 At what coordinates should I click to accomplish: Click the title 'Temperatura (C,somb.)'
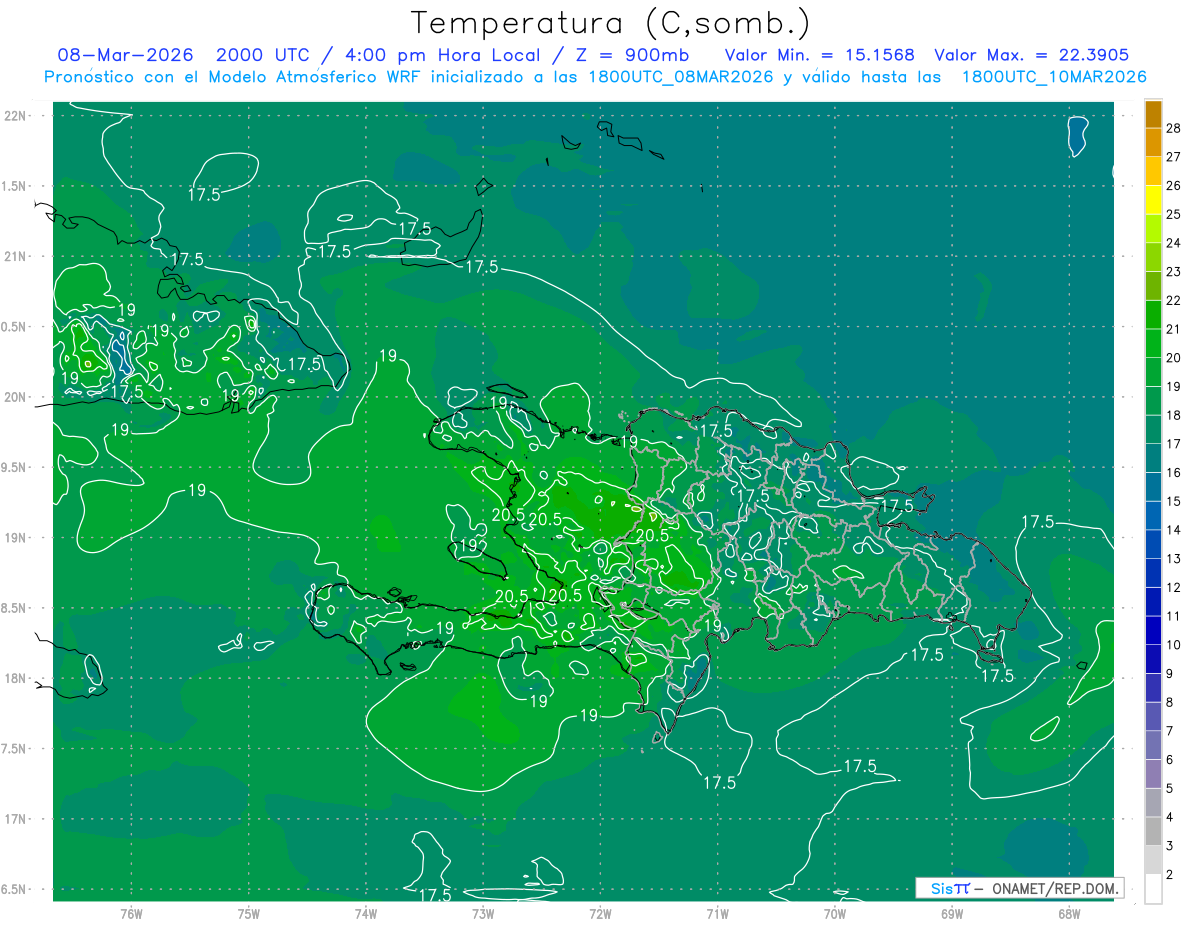611,23
